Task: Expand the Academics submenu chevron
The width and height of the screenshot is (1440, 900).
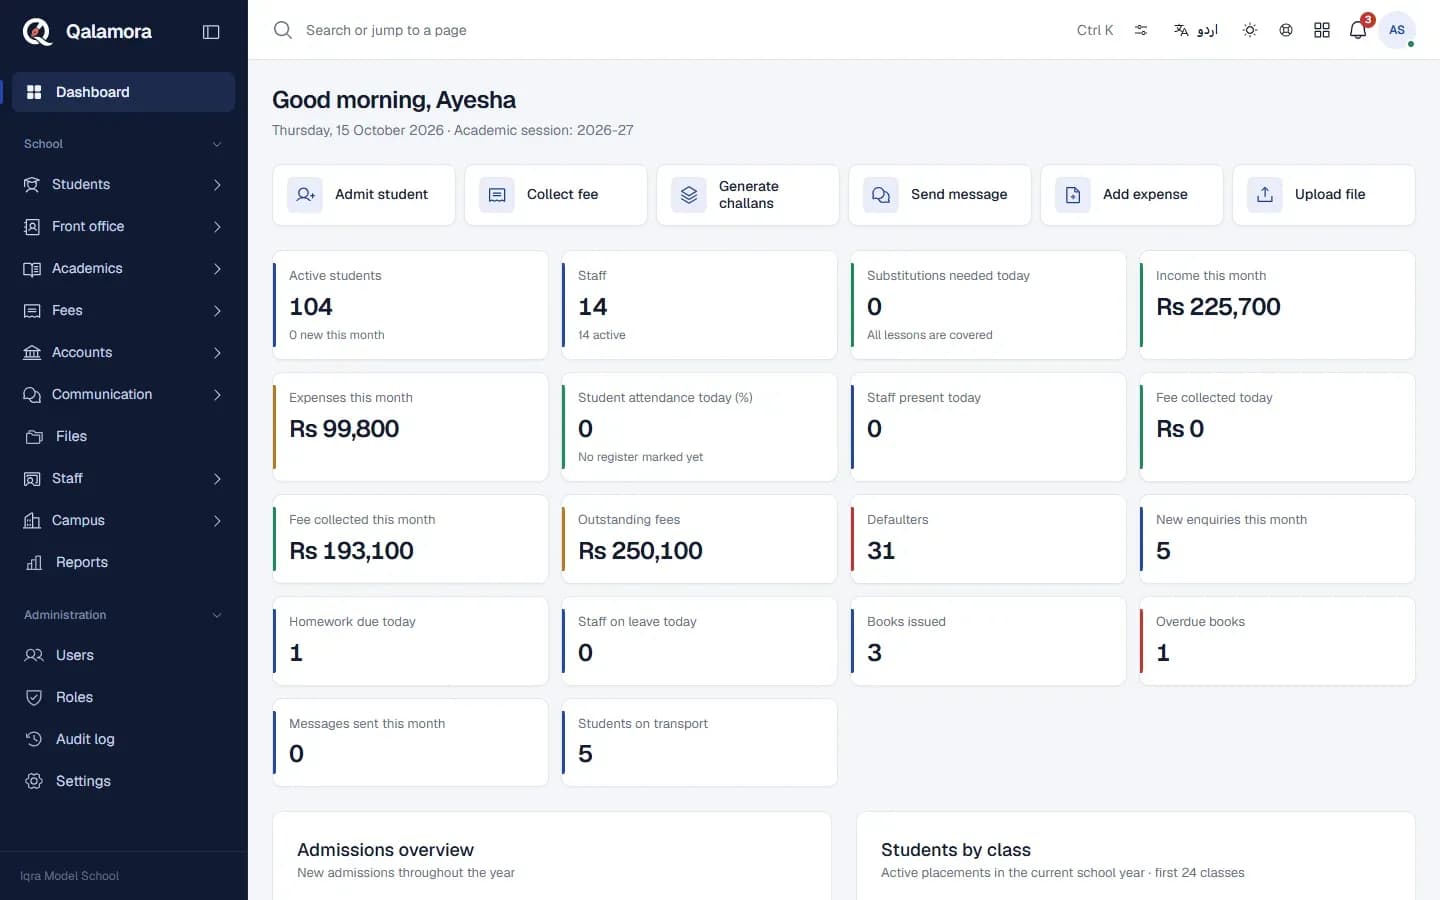Action: [x=217, y=268]
